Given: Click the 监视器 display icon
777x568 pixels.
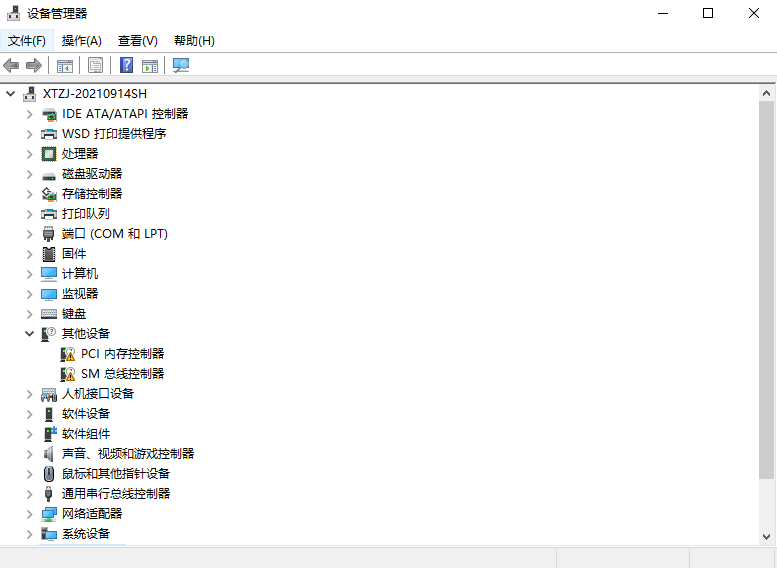Looking at the screenshot, I should pos(49,294).
